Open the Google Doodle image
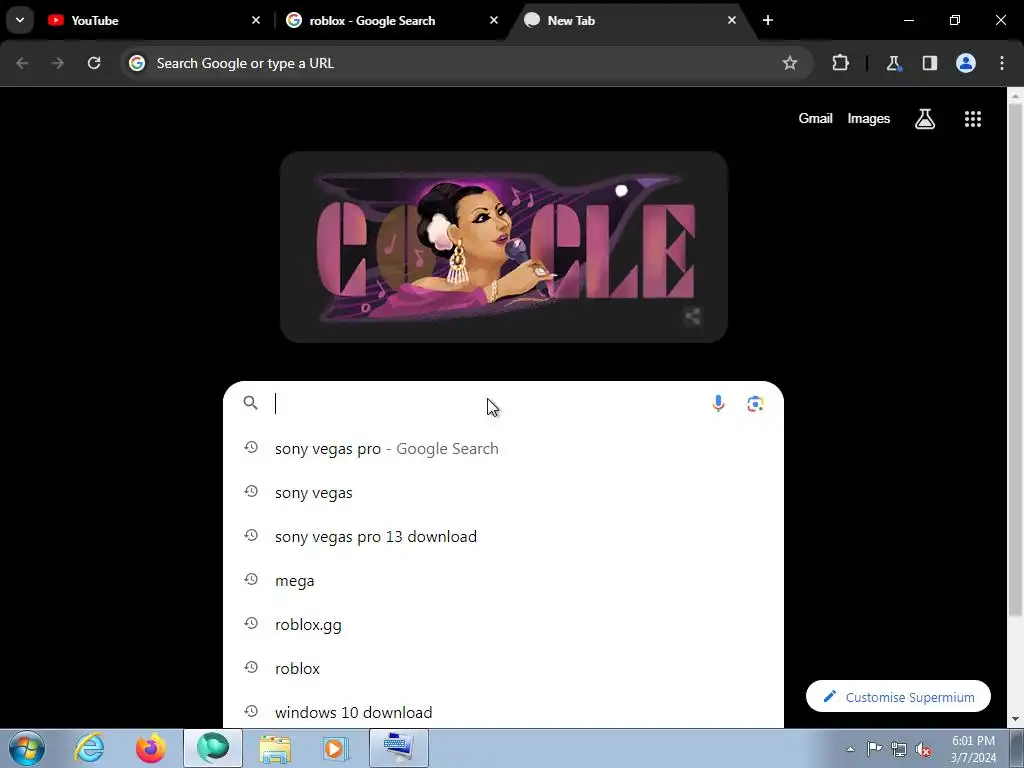The height and width of the screenshot is (768, 1024). pyautogui.click(x=504, y=247)
